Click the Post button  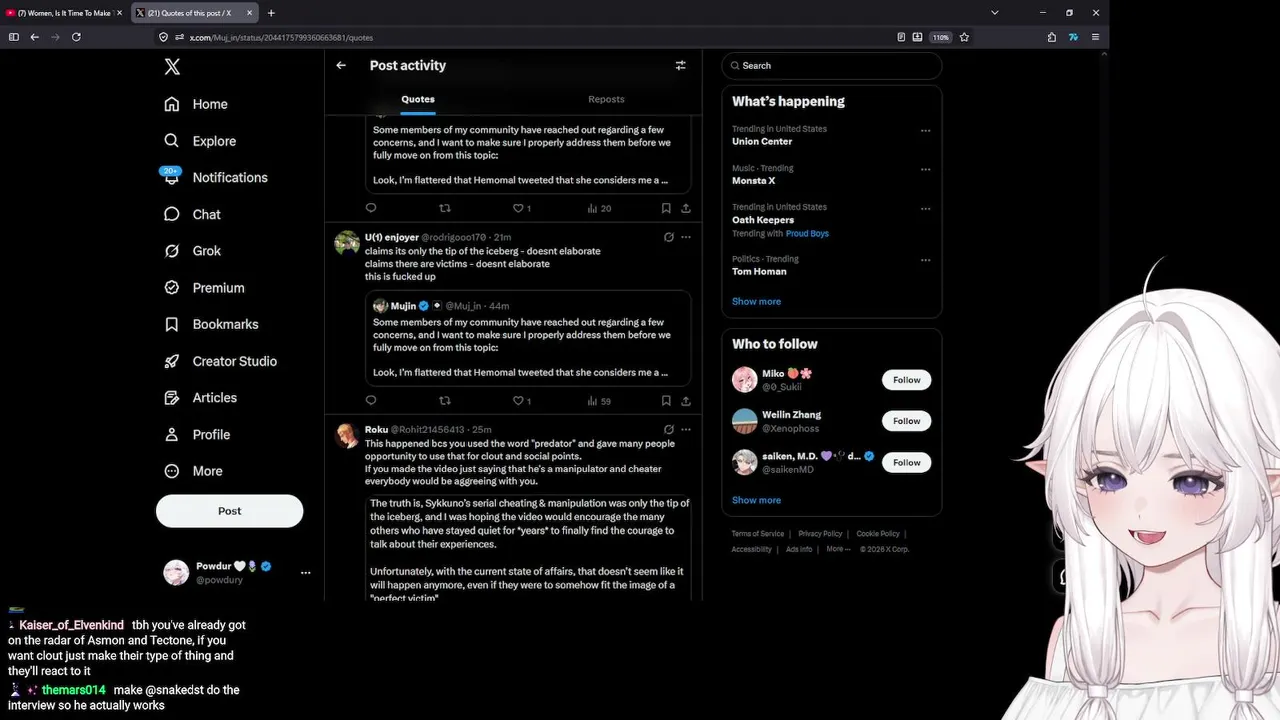coord(229,511)
